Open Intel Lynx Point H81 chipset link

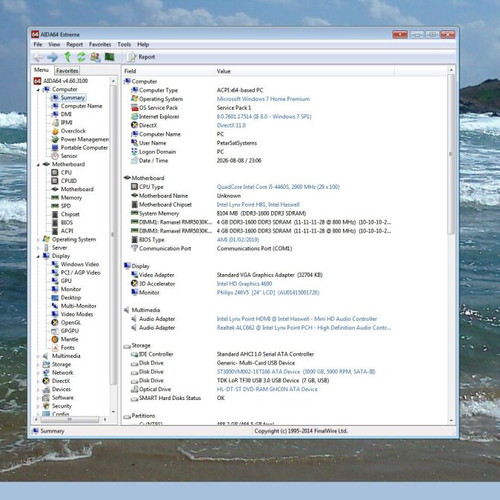pos(258,205)
